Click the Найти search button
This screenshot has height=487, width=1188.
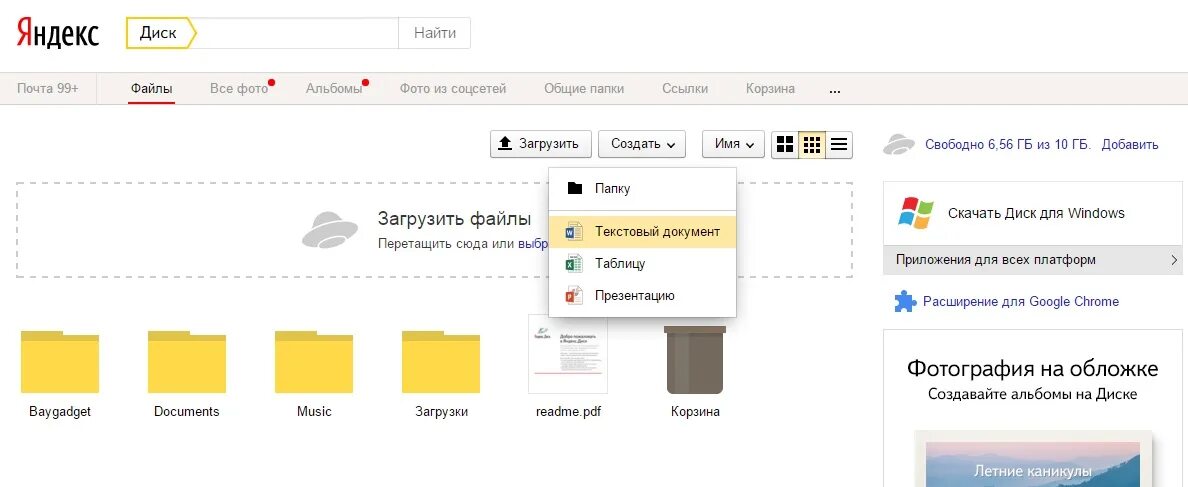coord(435,33)
